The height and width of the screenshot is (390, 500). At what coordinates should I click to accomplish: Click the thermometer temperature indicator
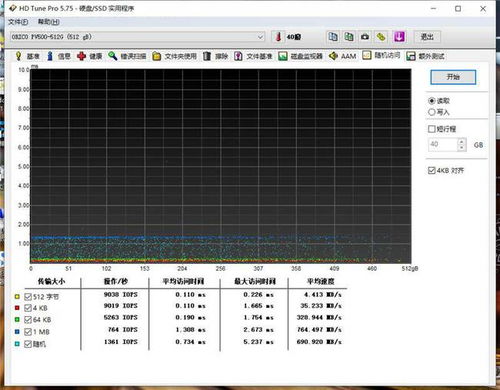tap(278, 37)
